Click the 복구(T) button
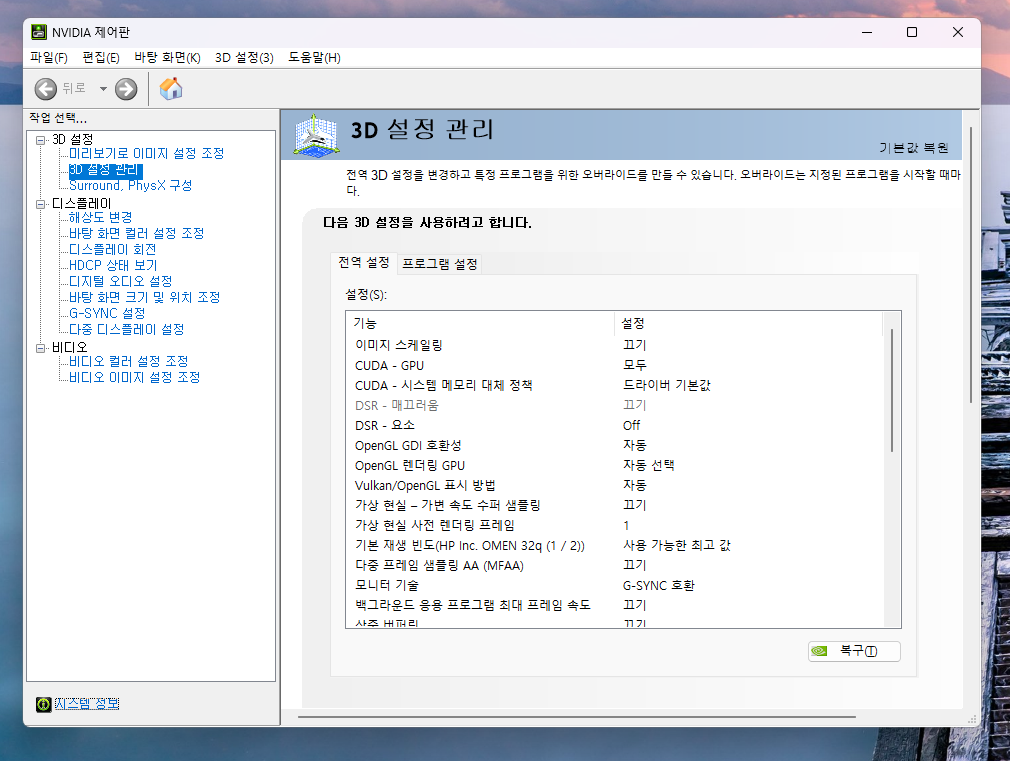Viewport: 1010px width, 761px height. point(854,651)
